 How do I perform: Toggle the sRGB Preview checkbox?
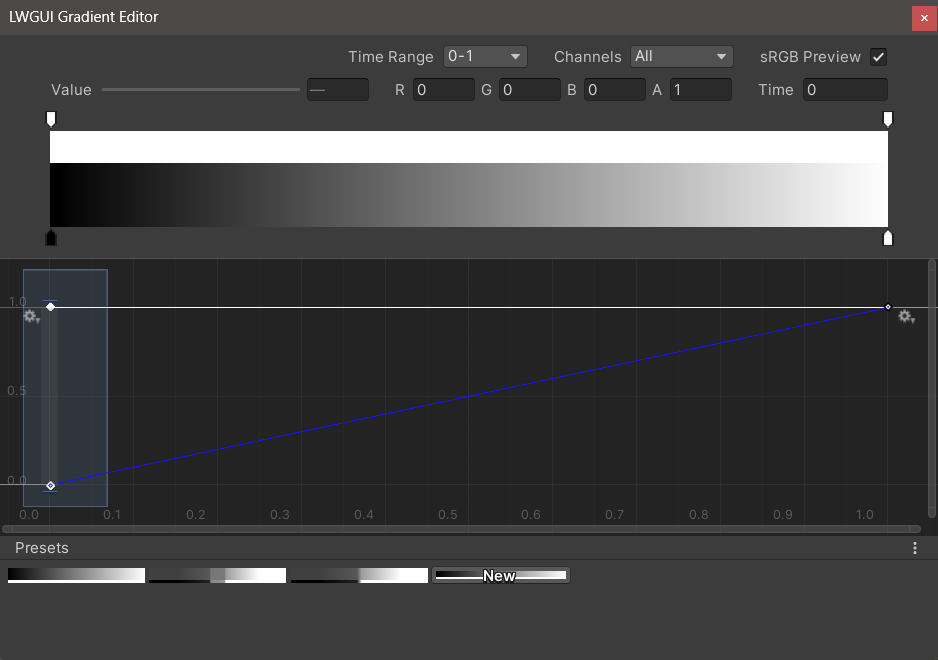[878, 57]
